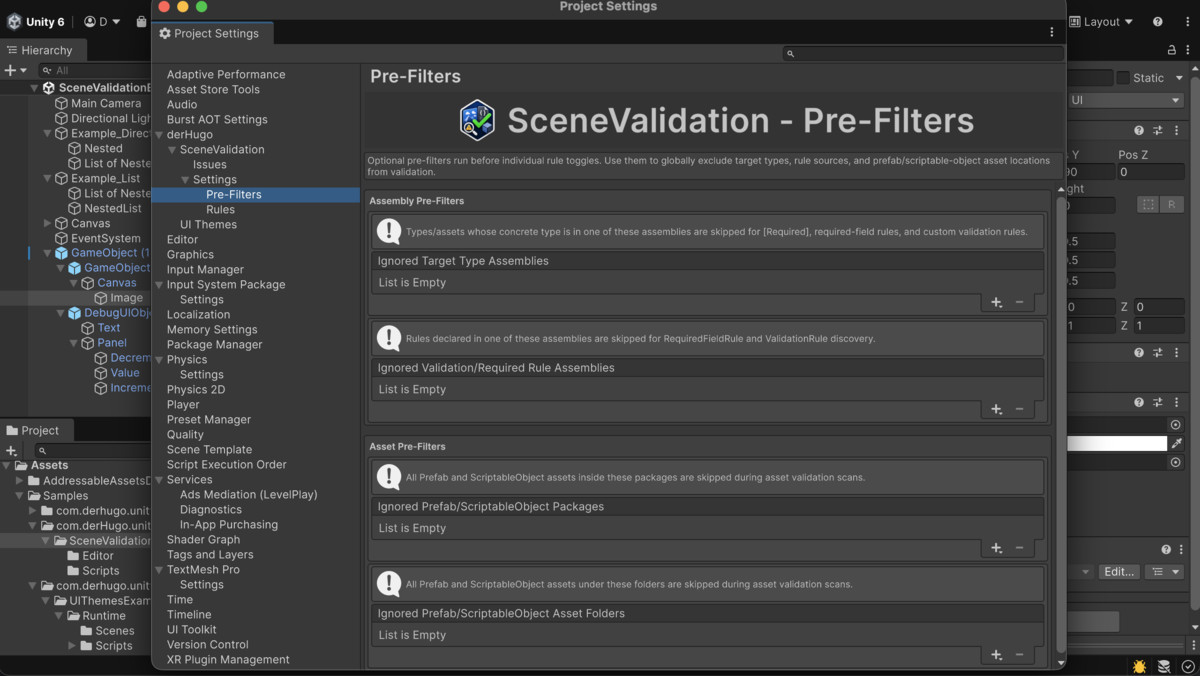Open Project Settings window kebab menu
Image resolution: width=1200 pixels, height=676 pixels.
pyautogui.click(x=1052, y=33)
